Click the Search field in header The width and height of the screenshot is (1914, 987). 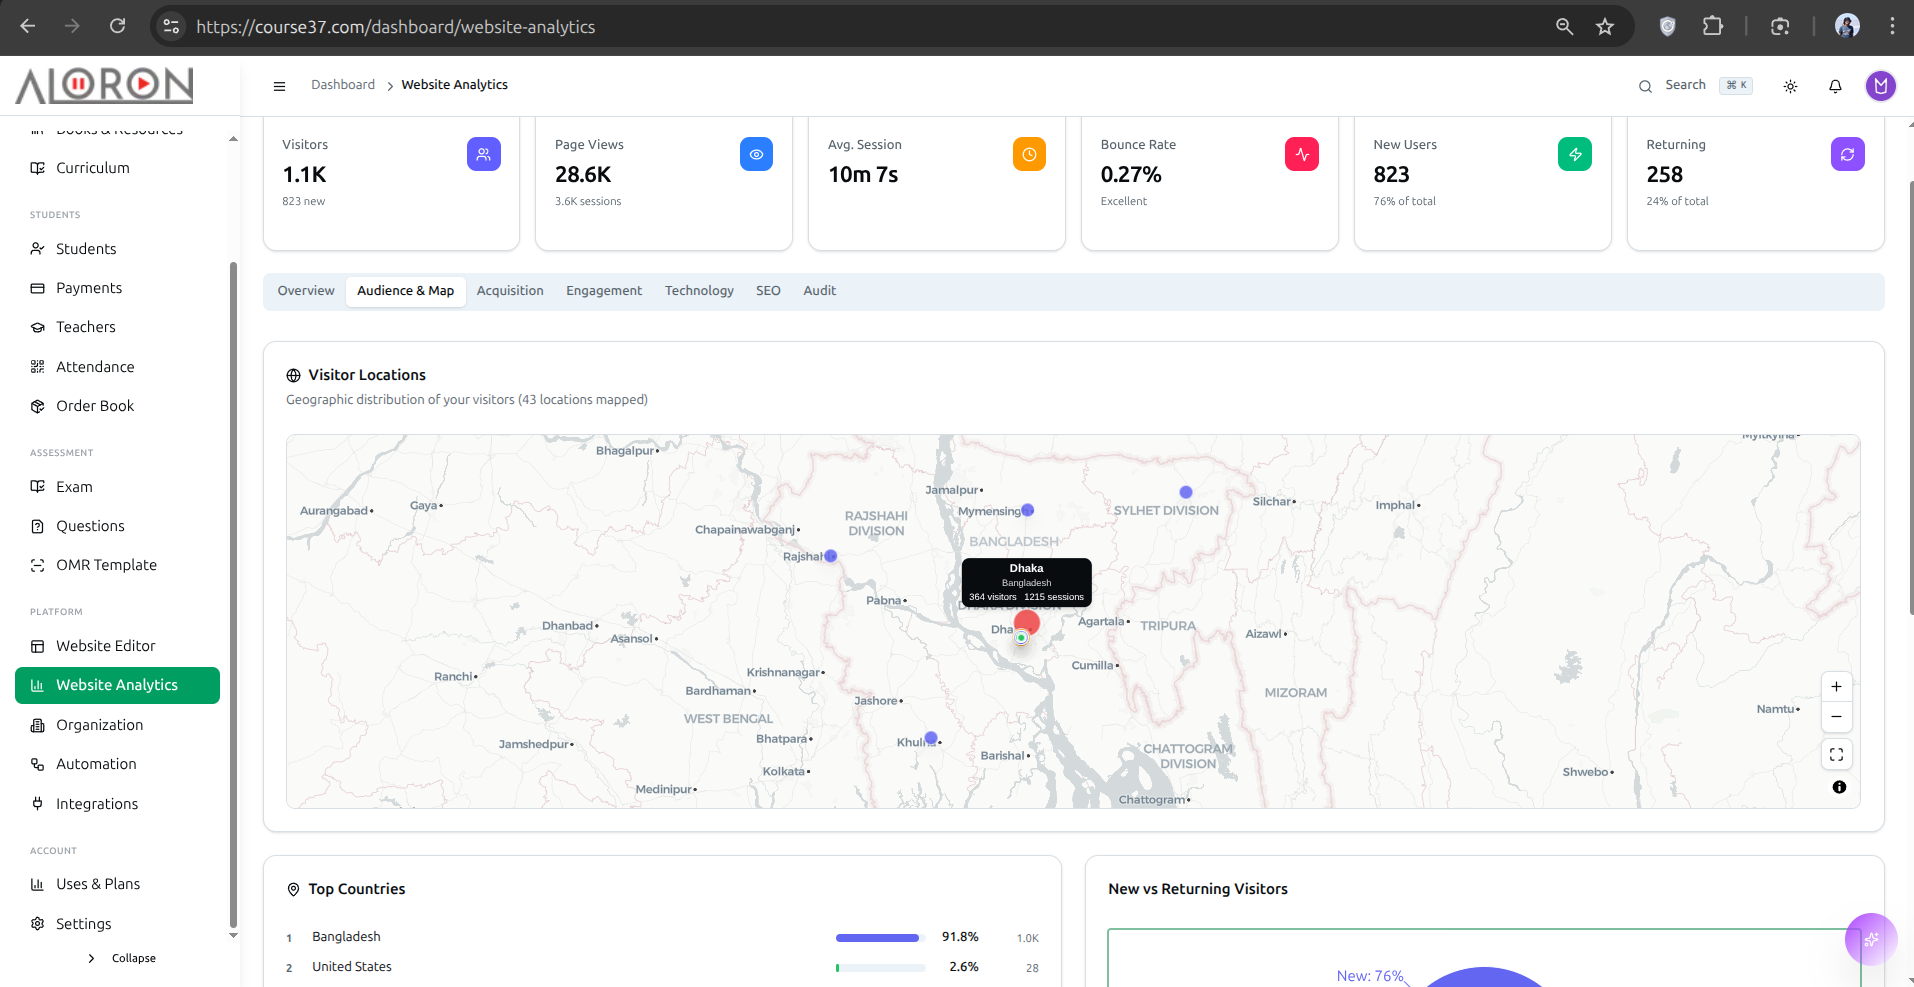pyautogui.click(x=1685, y=86)
